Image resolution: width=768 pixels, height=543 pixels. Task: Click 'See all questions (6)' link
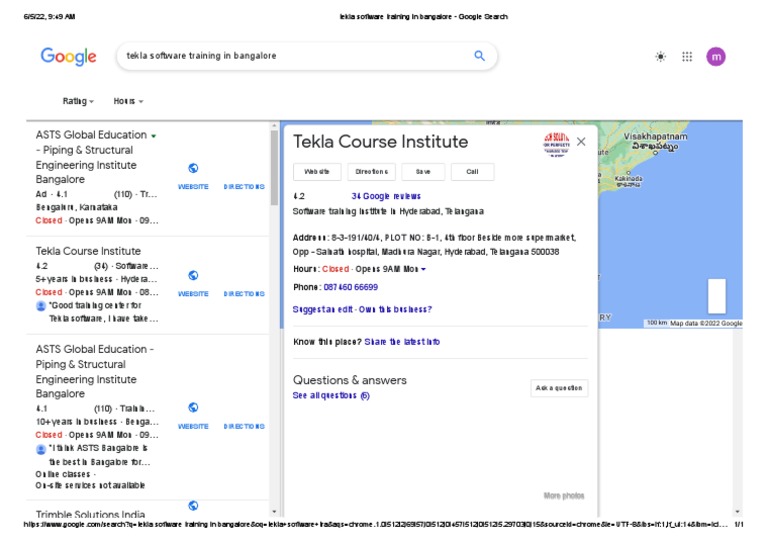[331, 396]
